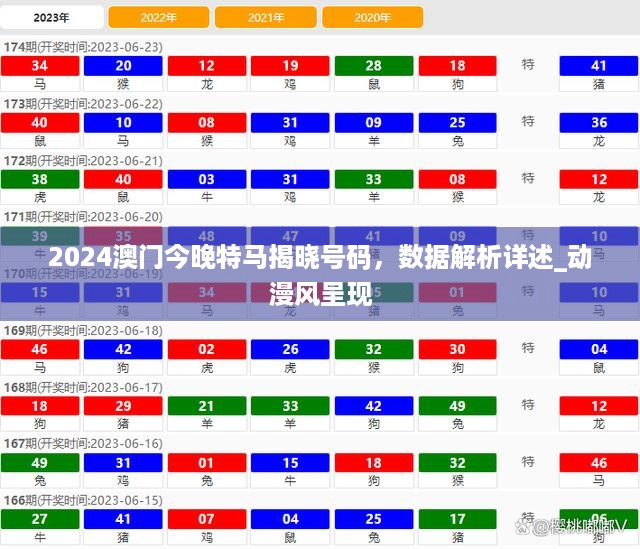Viewport: 640px width, 549px height.
Task: Select red ball 34 in 174期 row
Action: (40, 66)
